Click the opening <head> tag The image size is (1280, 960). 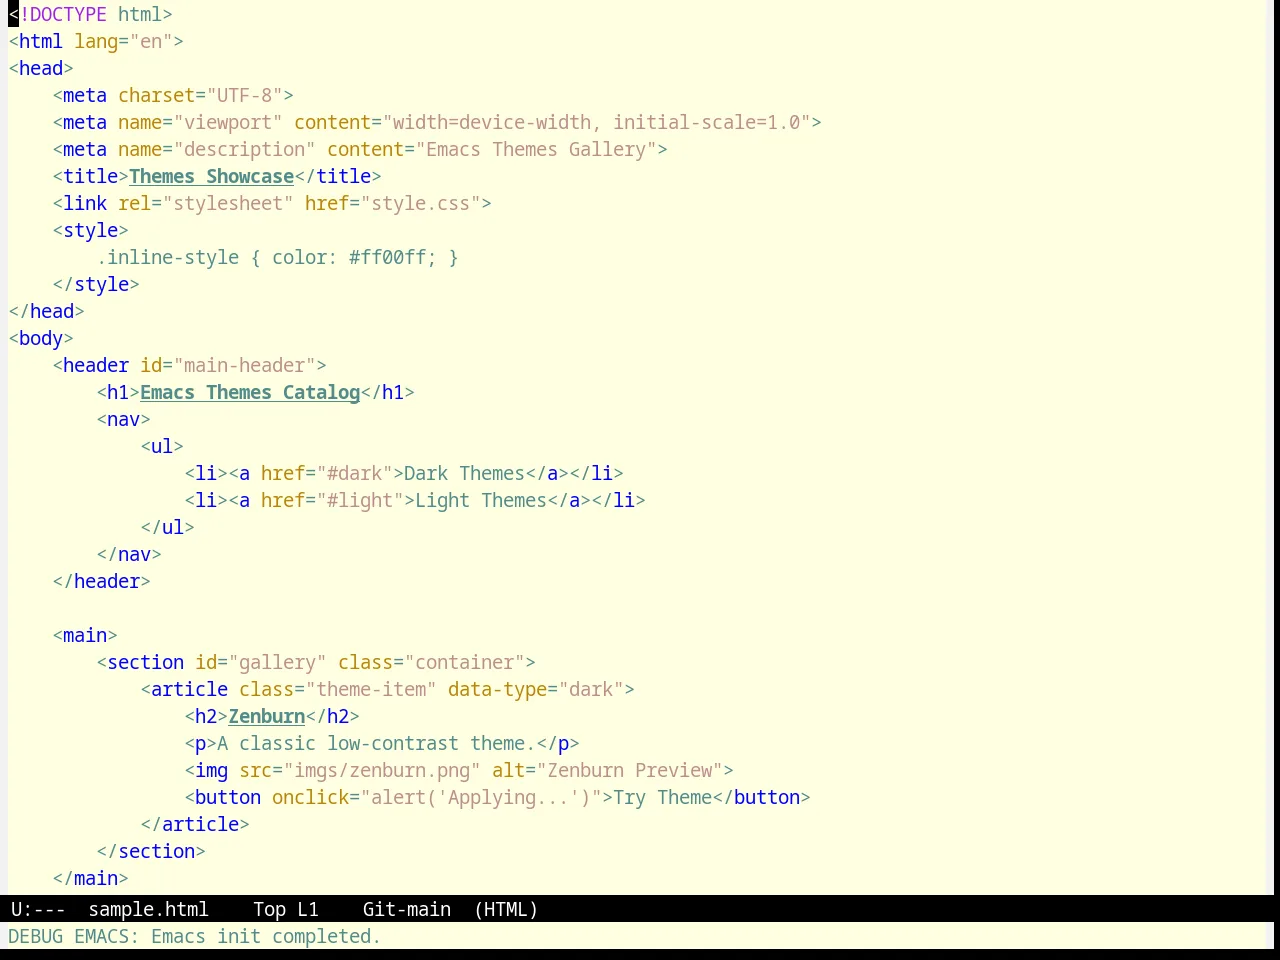click(41, 68)
